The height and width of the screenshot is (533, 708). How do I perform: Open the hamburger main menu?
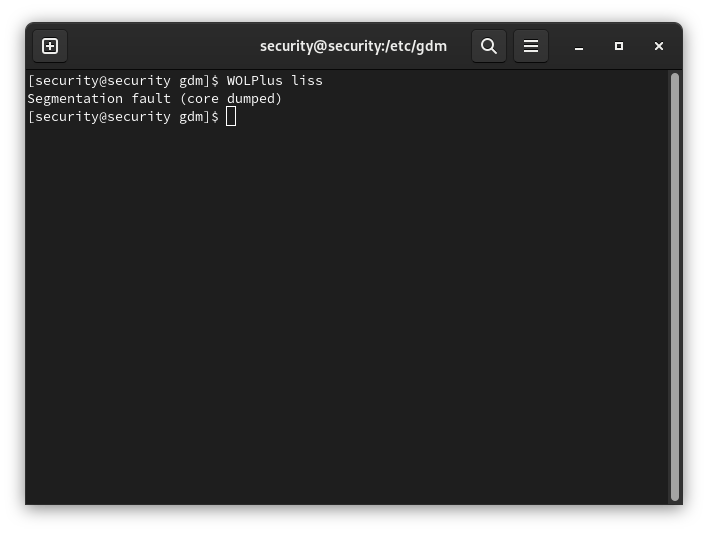531,46
